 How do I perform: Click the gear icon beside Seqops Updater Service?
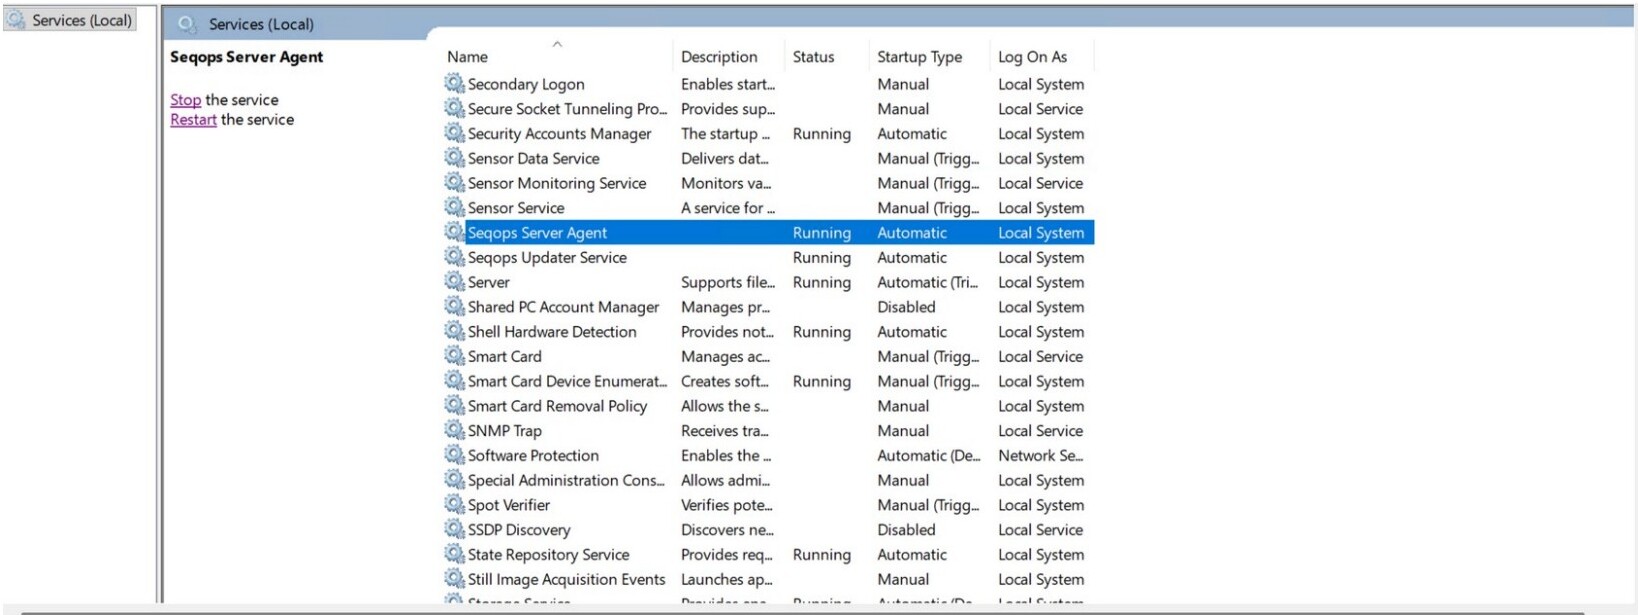click(x=455, y=257)
